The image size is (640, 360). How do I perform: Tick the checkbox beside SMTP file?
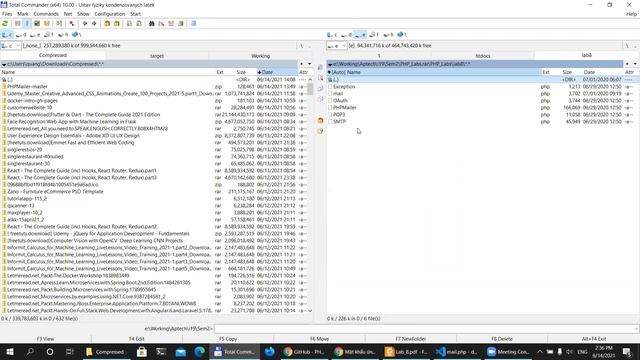tap(330, 122)
